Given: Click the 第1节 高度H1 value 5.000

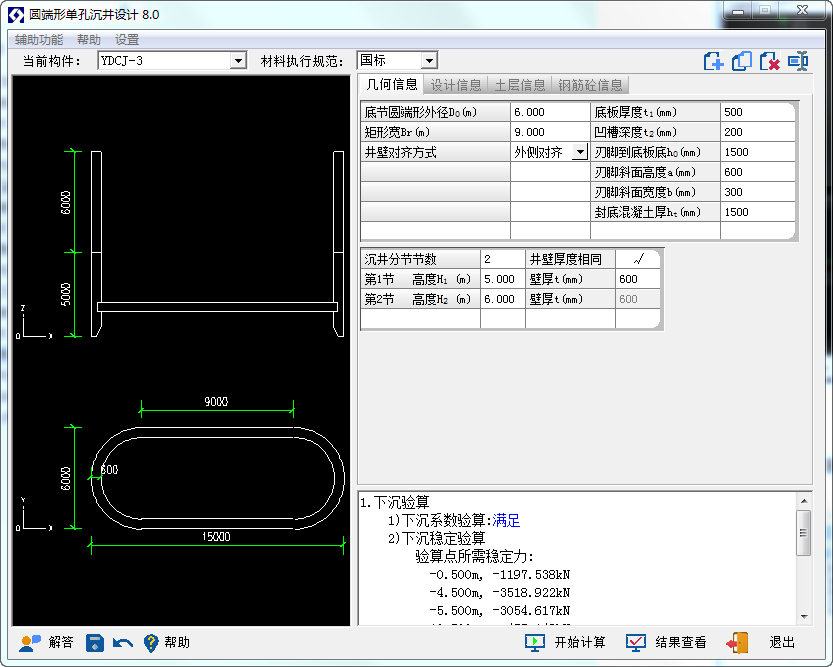Looking at the screenshot, I should coord(503,279).
